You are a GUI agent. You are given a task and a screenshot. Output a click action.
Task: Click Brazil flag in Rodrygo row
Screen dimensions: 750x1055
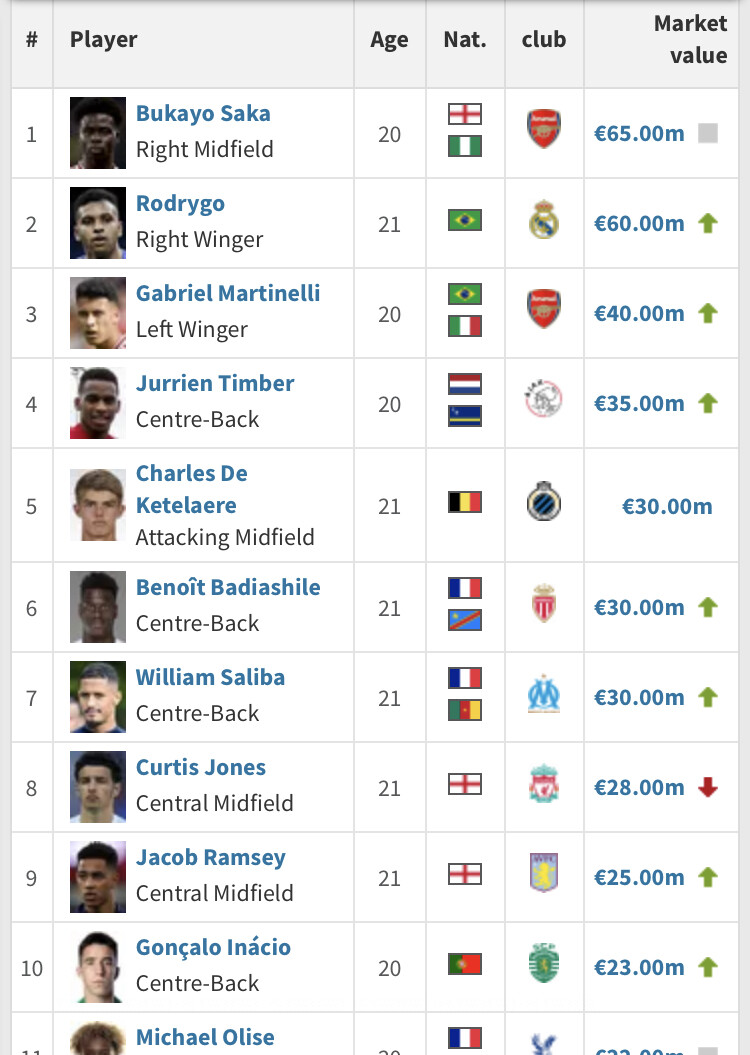[x=465, y=220]
